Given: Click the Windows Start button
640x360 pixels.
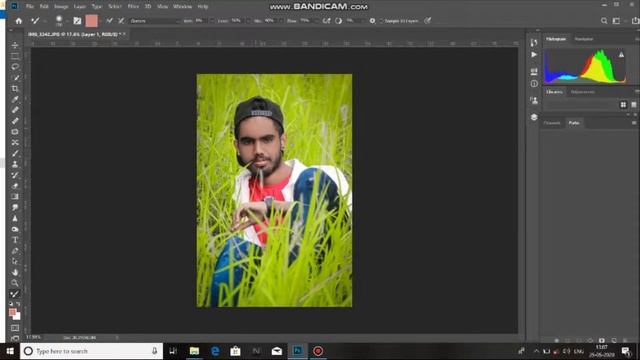Looking at the screenshot, I should pos(10,351).
